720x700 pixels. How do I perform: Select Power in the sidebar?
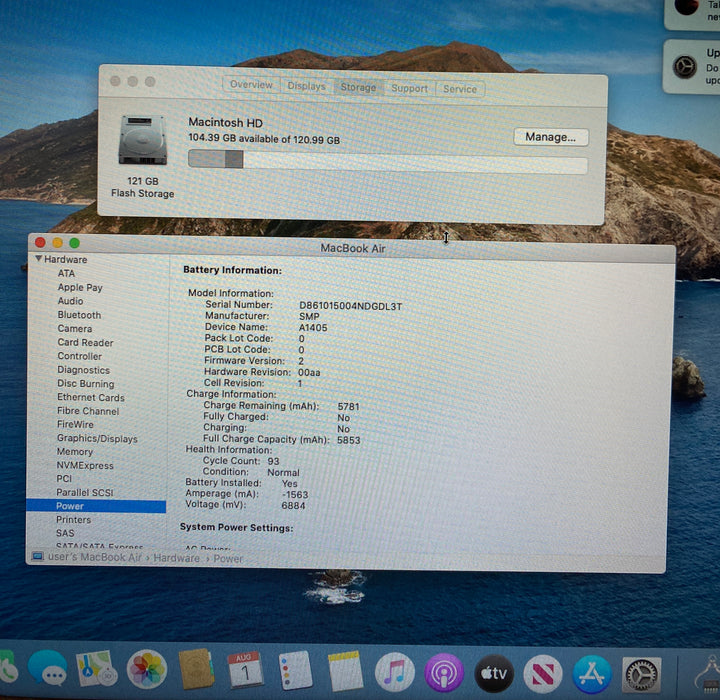point(96,506)
